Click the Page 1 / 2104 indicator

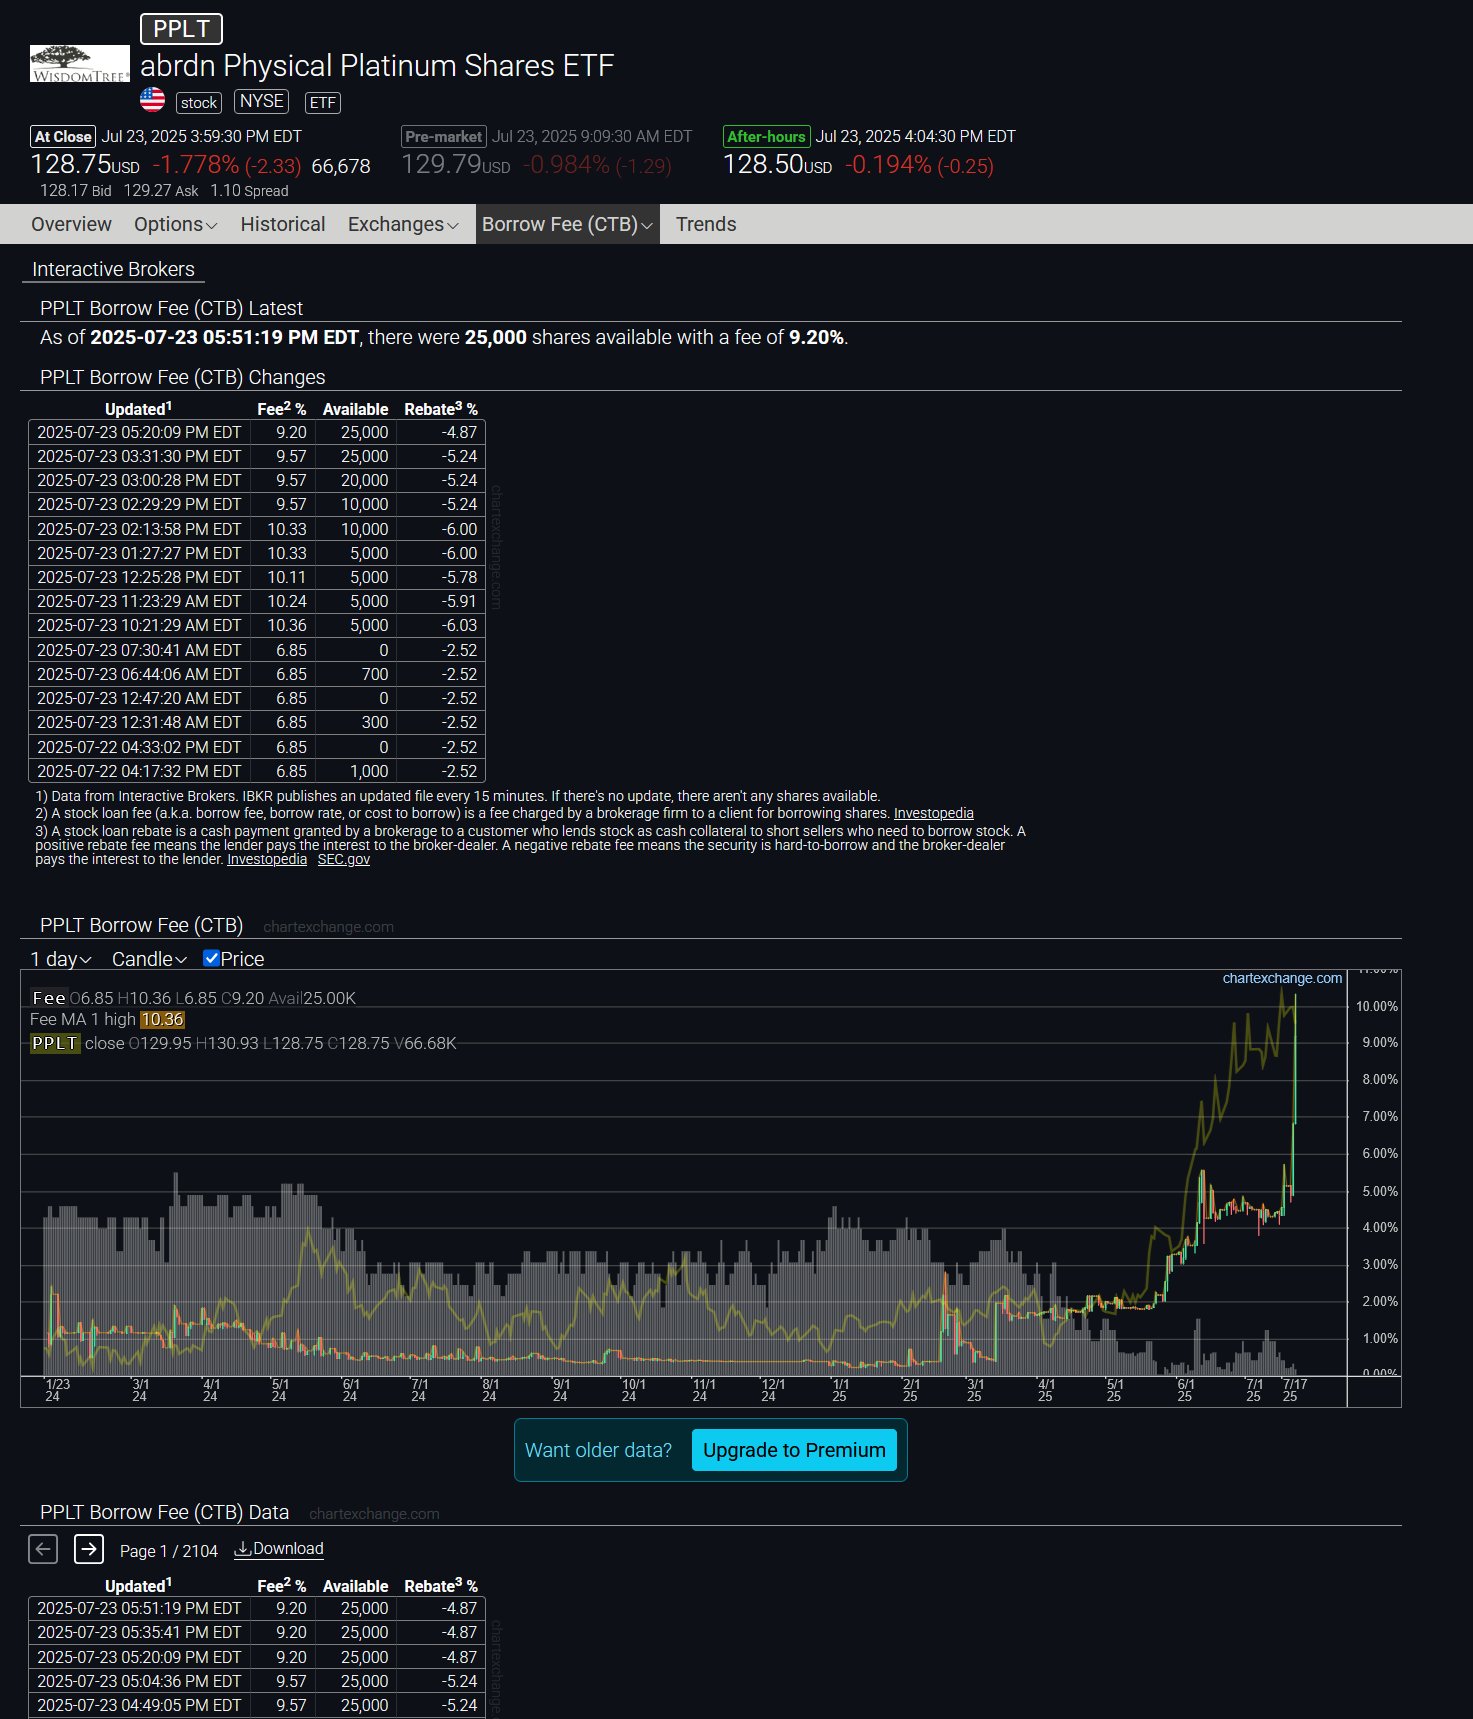pyautogui.click(x=169, y=1551)
